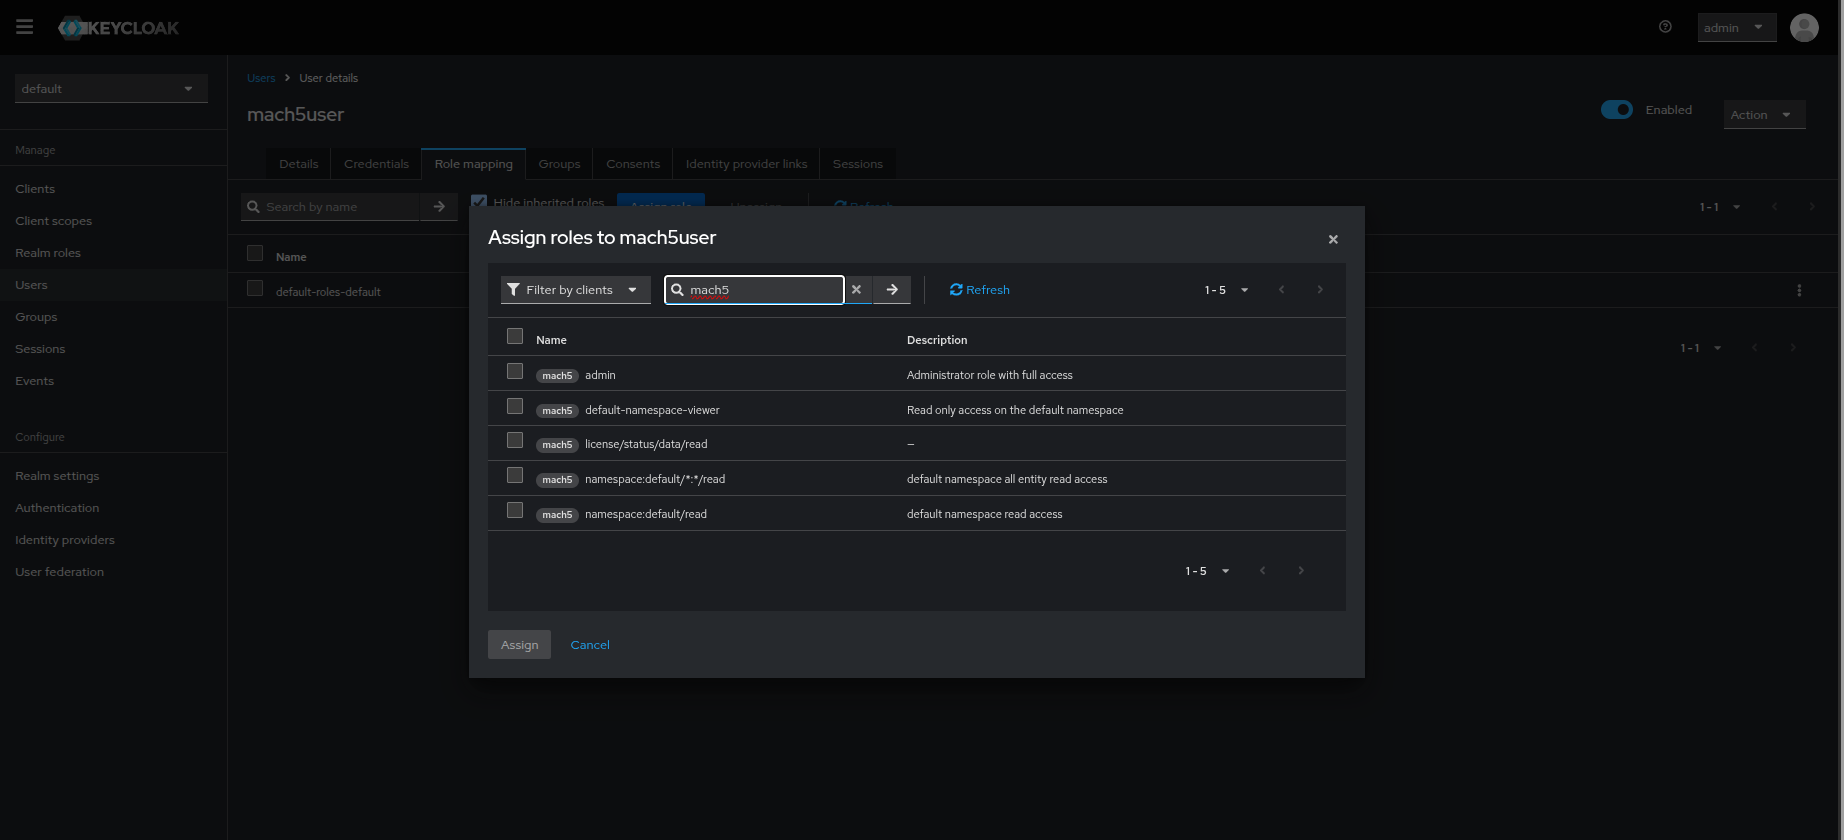Select the default-namespace-viewer role checkbox
The width and height of the screenshot is (1844, 840).
click(515, 407)
